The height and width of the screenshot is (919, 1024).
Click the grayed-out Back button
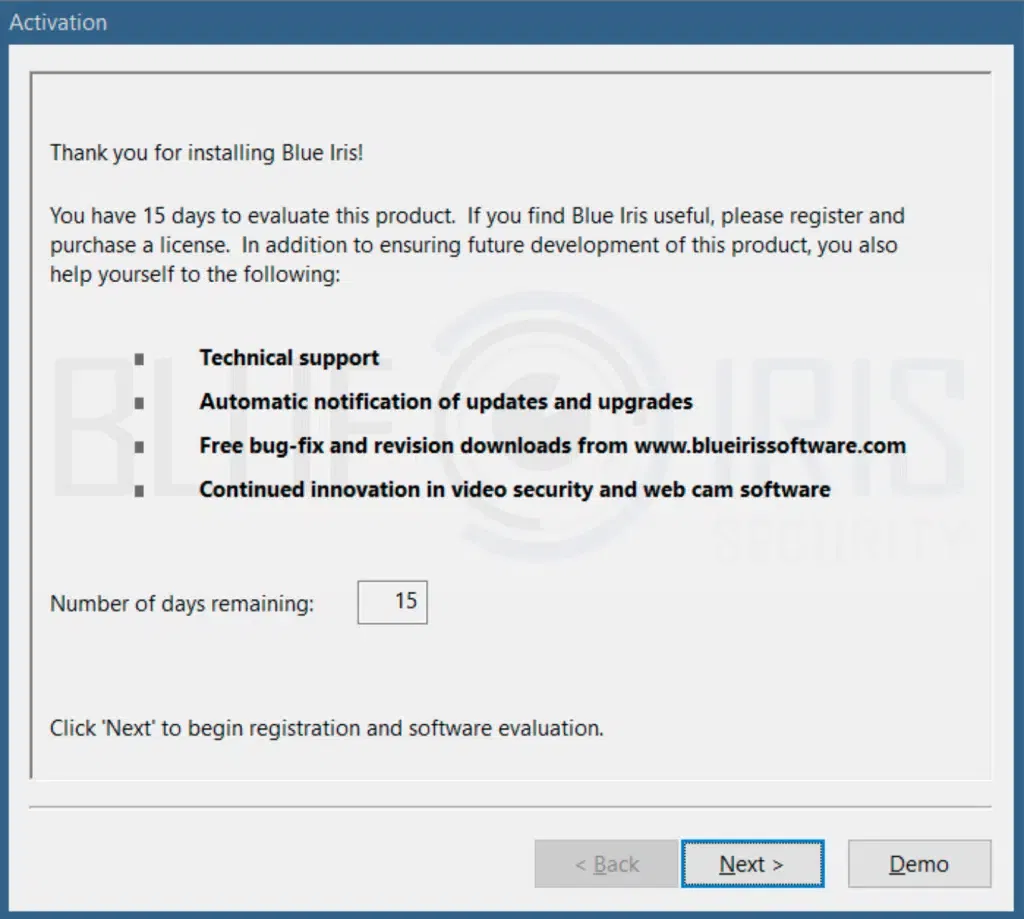point(606,864)
